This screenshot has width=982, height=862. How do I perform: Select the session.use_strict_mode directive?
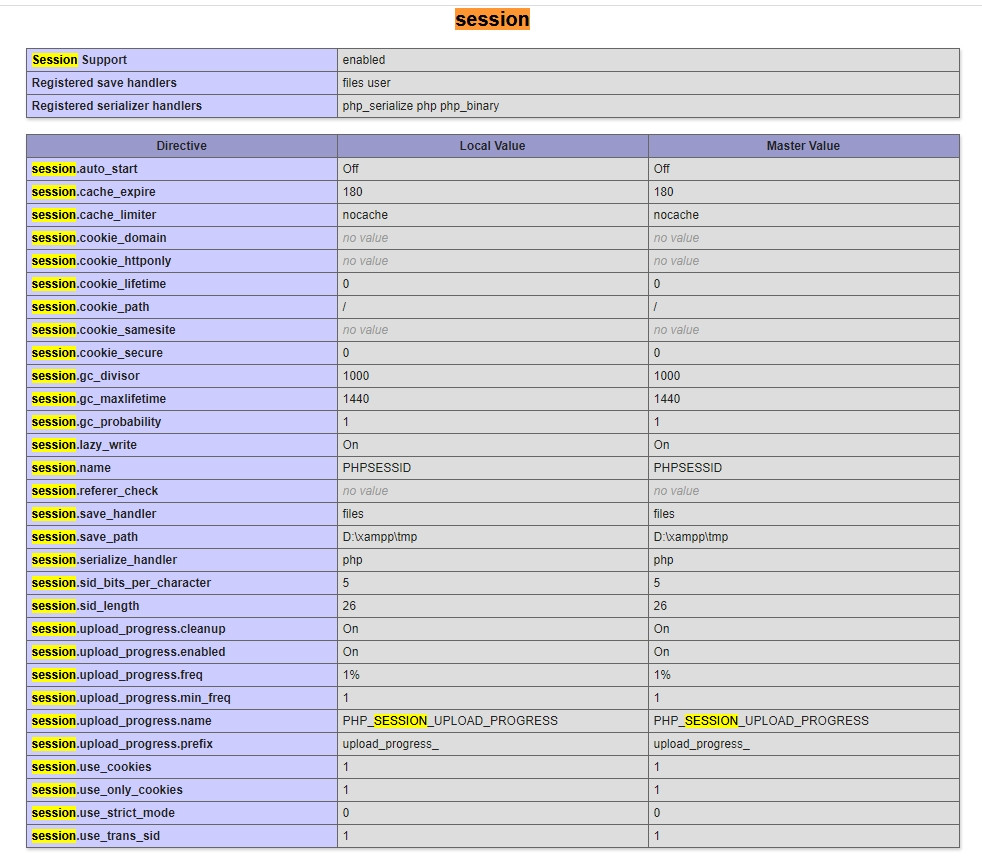[x=103, y=813]
